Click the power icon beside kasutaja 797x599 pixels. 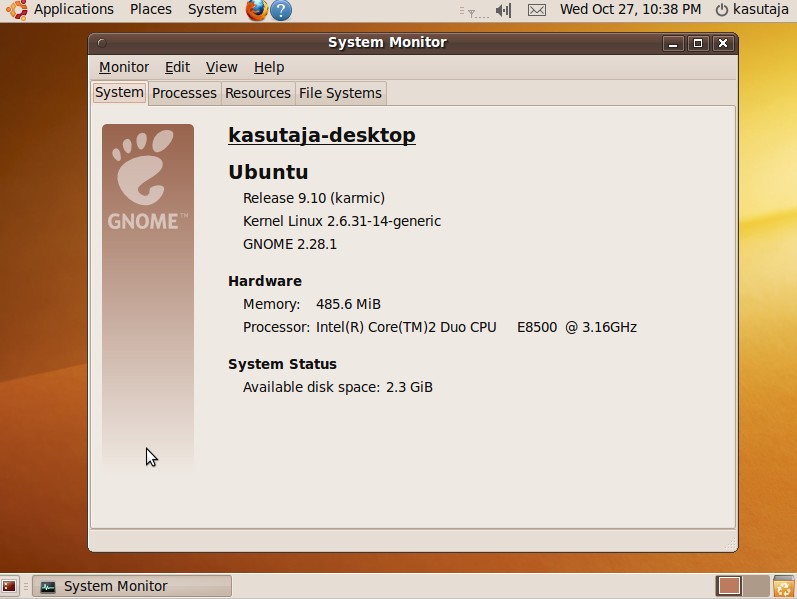point(721,10)
